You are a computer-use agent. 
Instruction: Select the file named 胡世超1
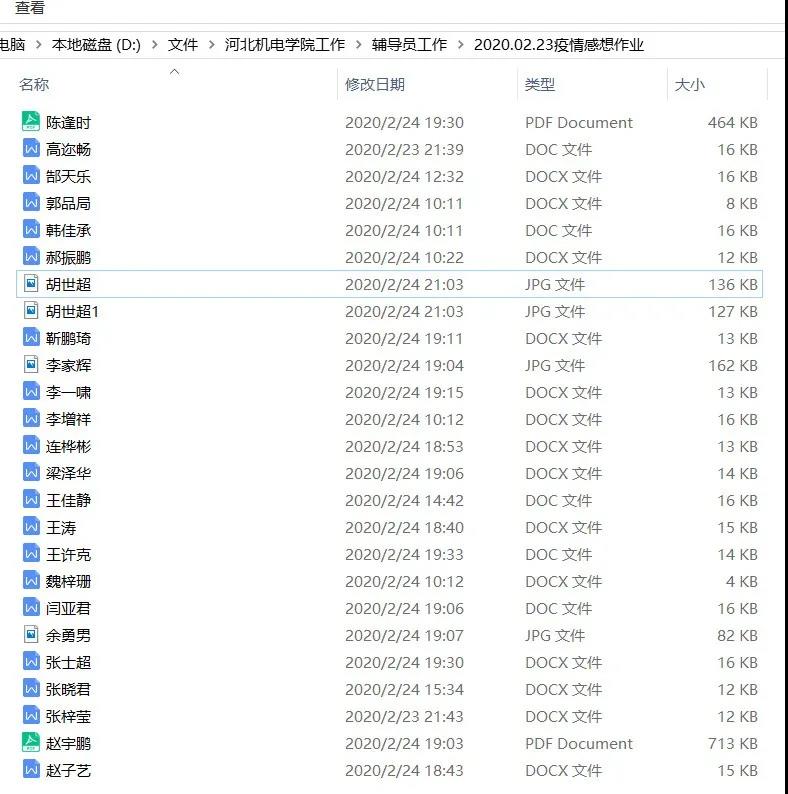click(72, 311)
